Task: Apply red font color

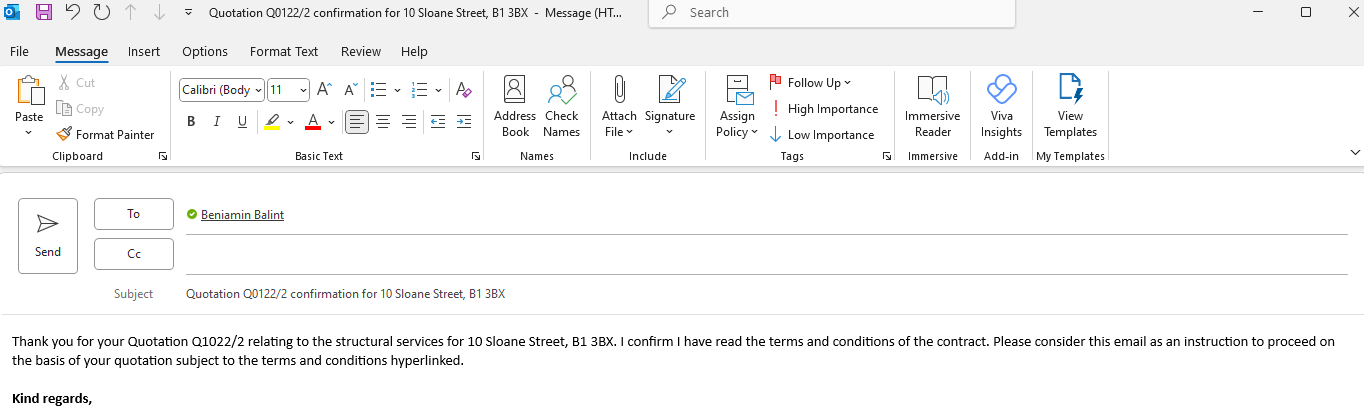Action: point(313,121)
